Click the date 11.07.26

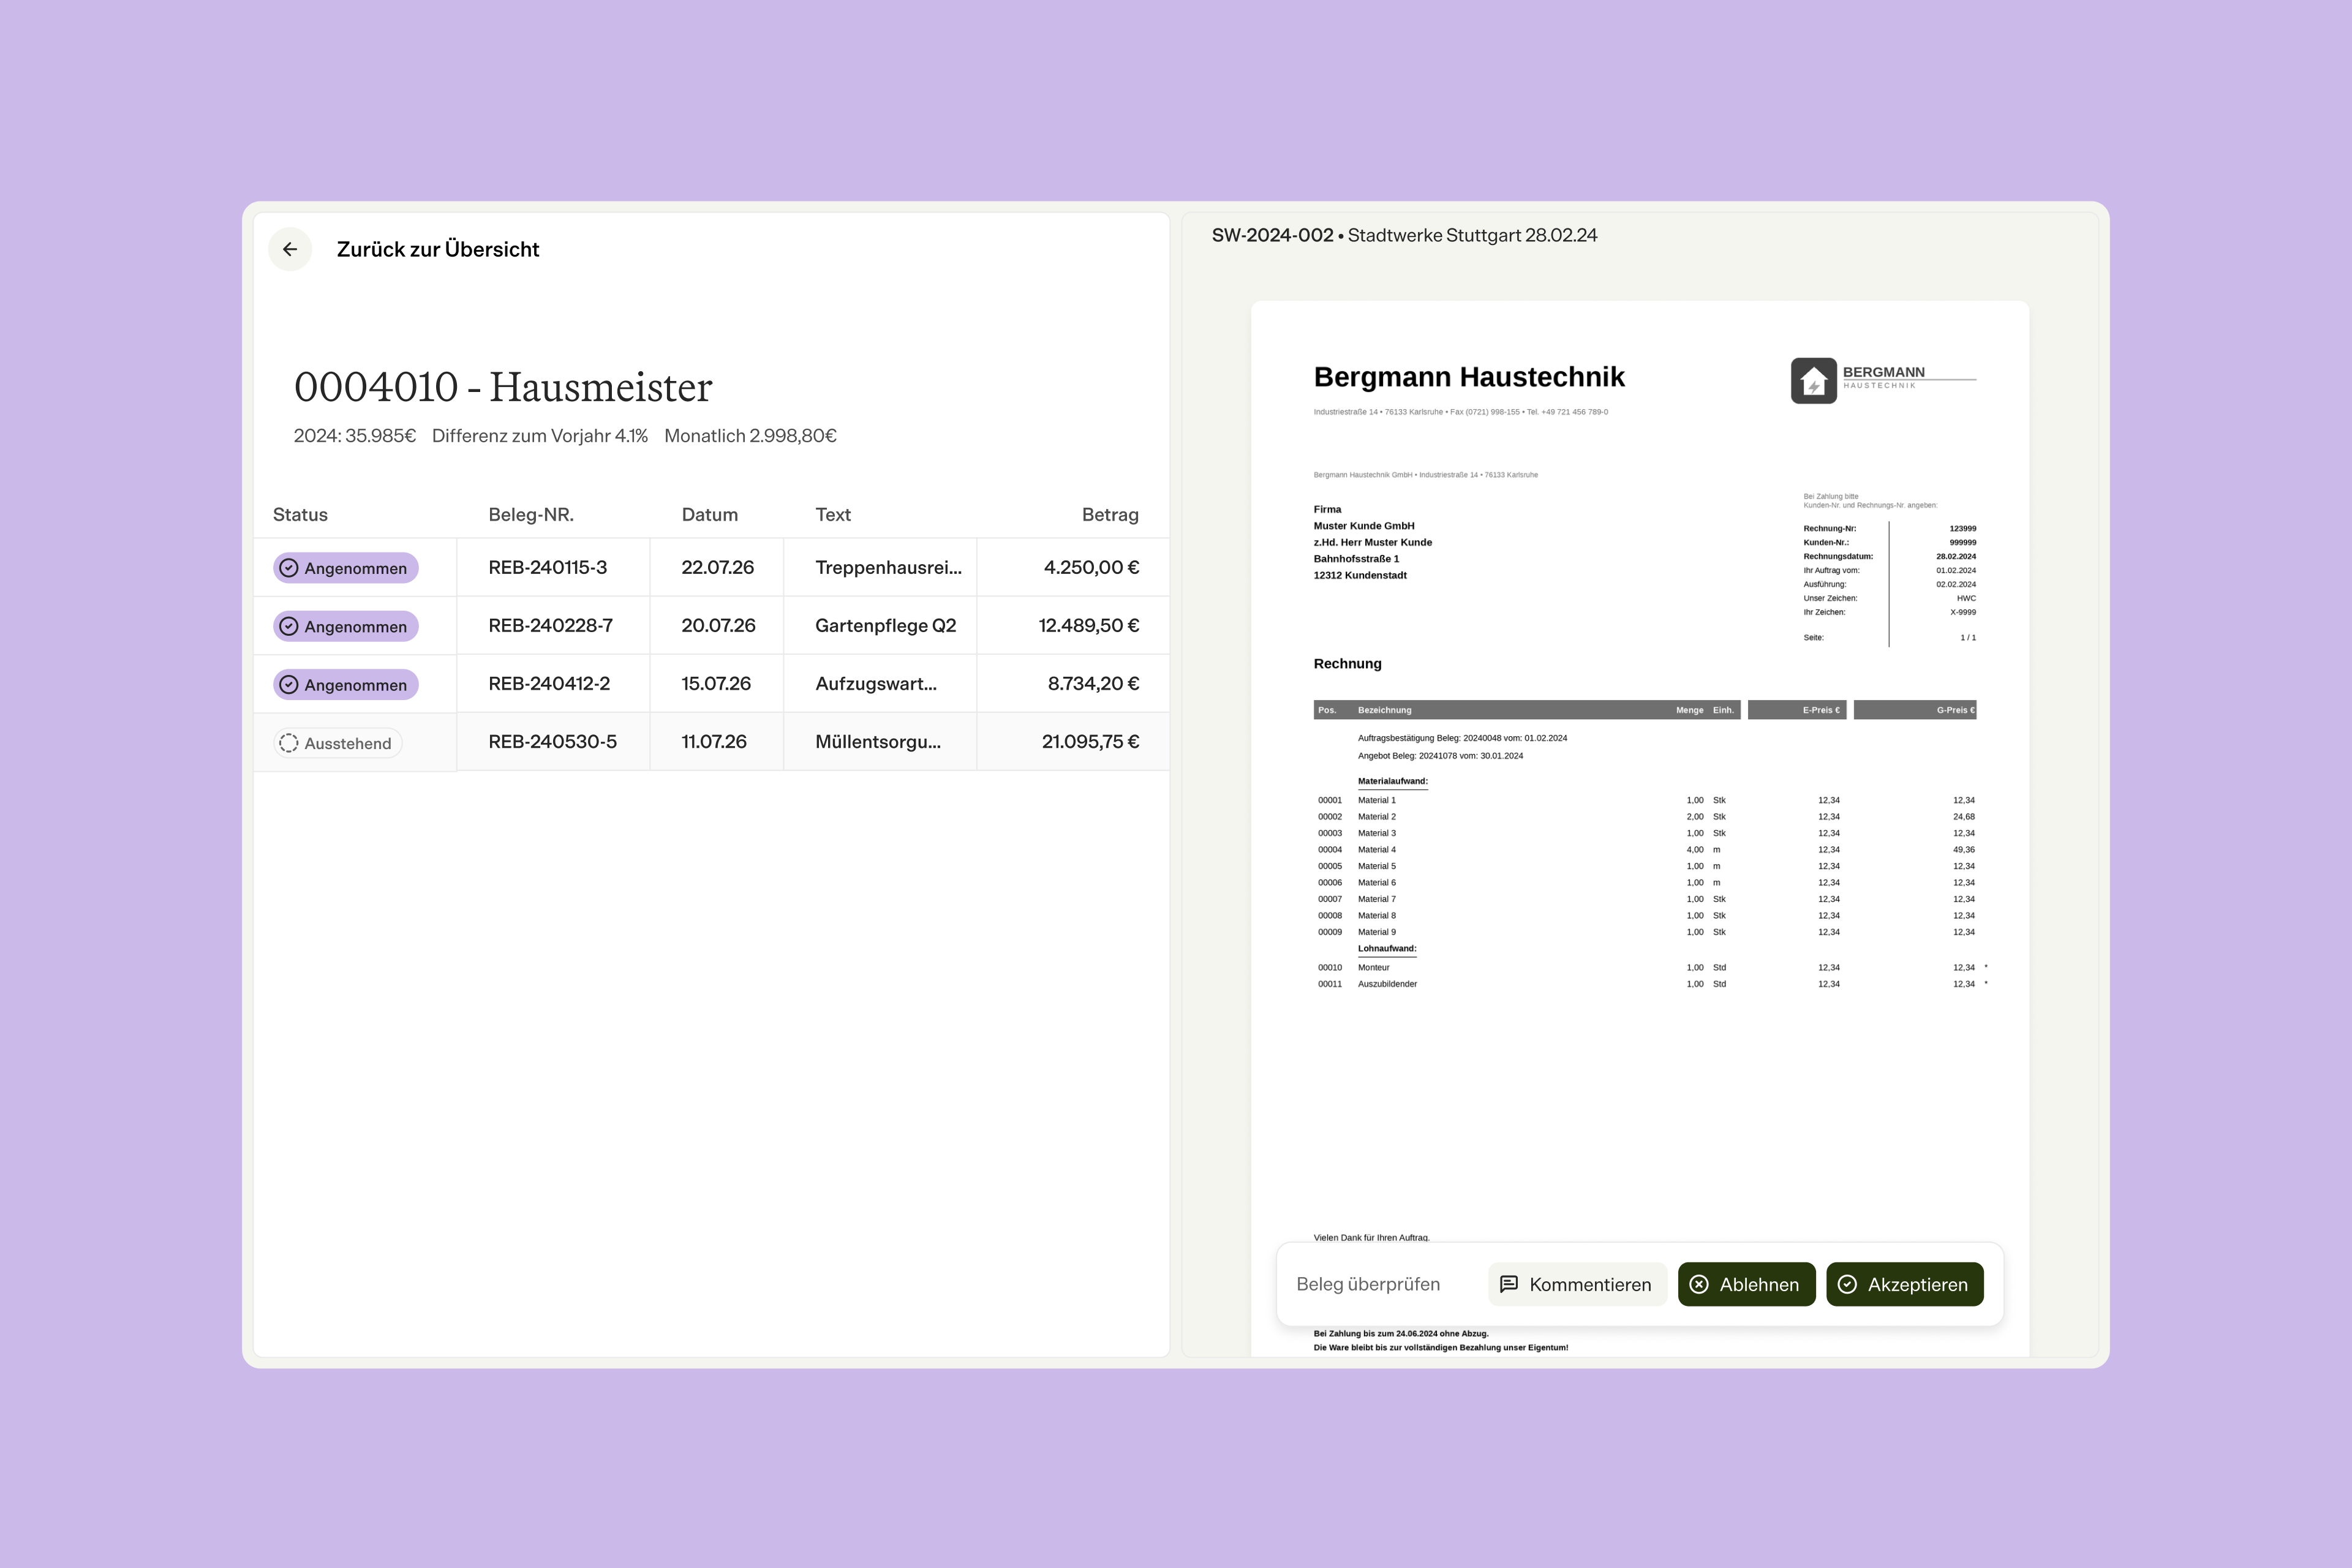pos(714,741)
